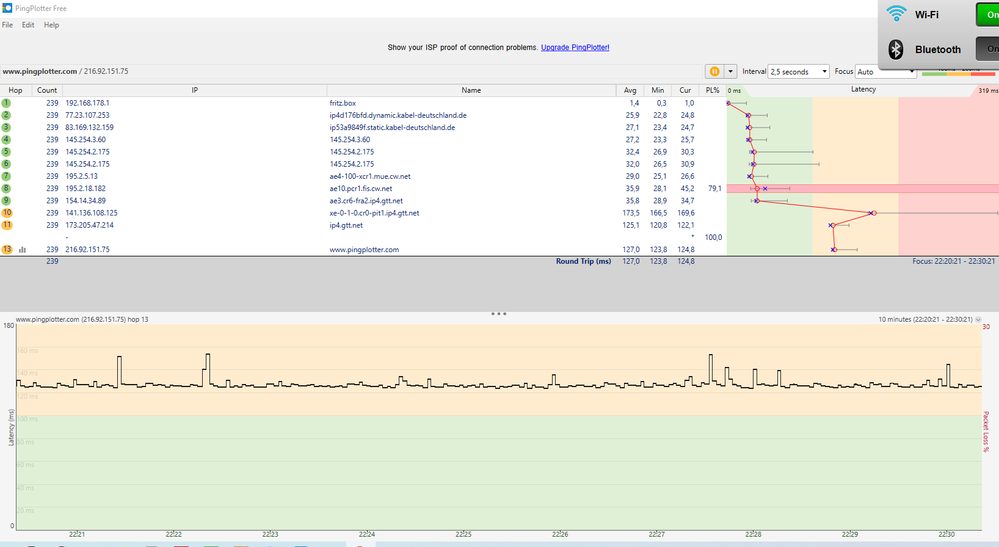Select hop 4 green circle icon
This screenshot has width=999, height=547.
pyautogui.click(x=6, y=139)
